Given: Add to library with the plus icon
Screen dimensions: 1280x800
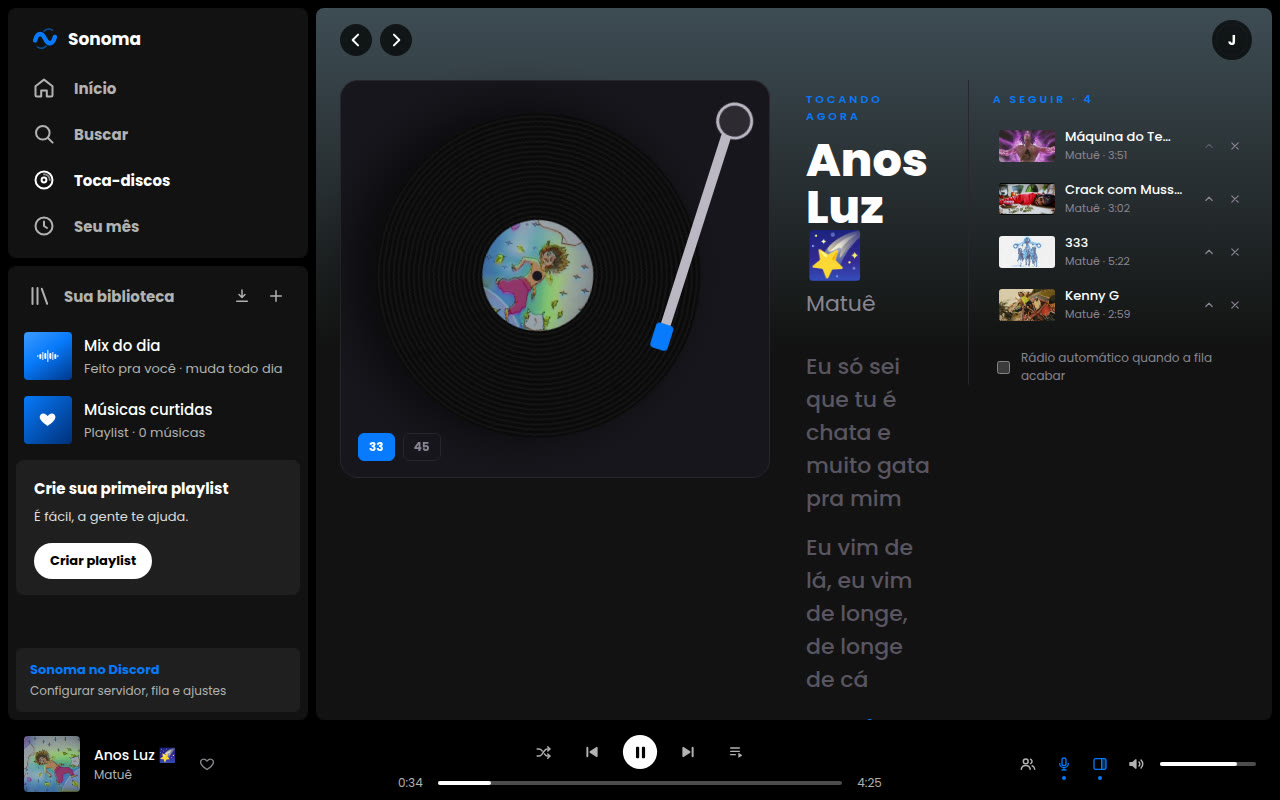Looking at the screenshot, I should coord(276,296).
